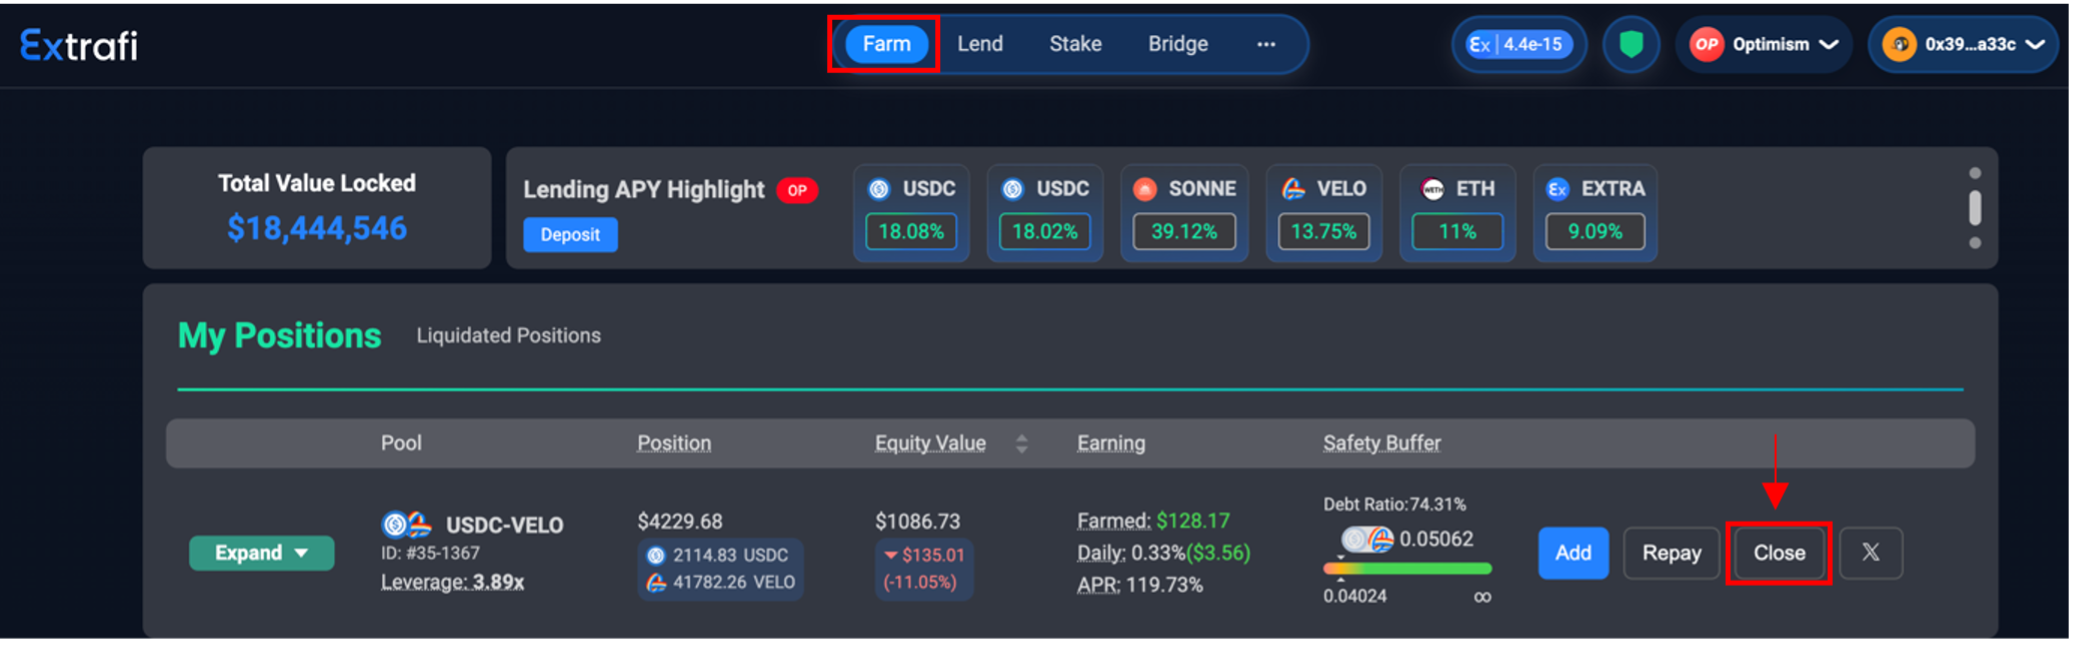Click the wallet avatar icon
Screen dimensions: 2076x646
point(1898,44)
